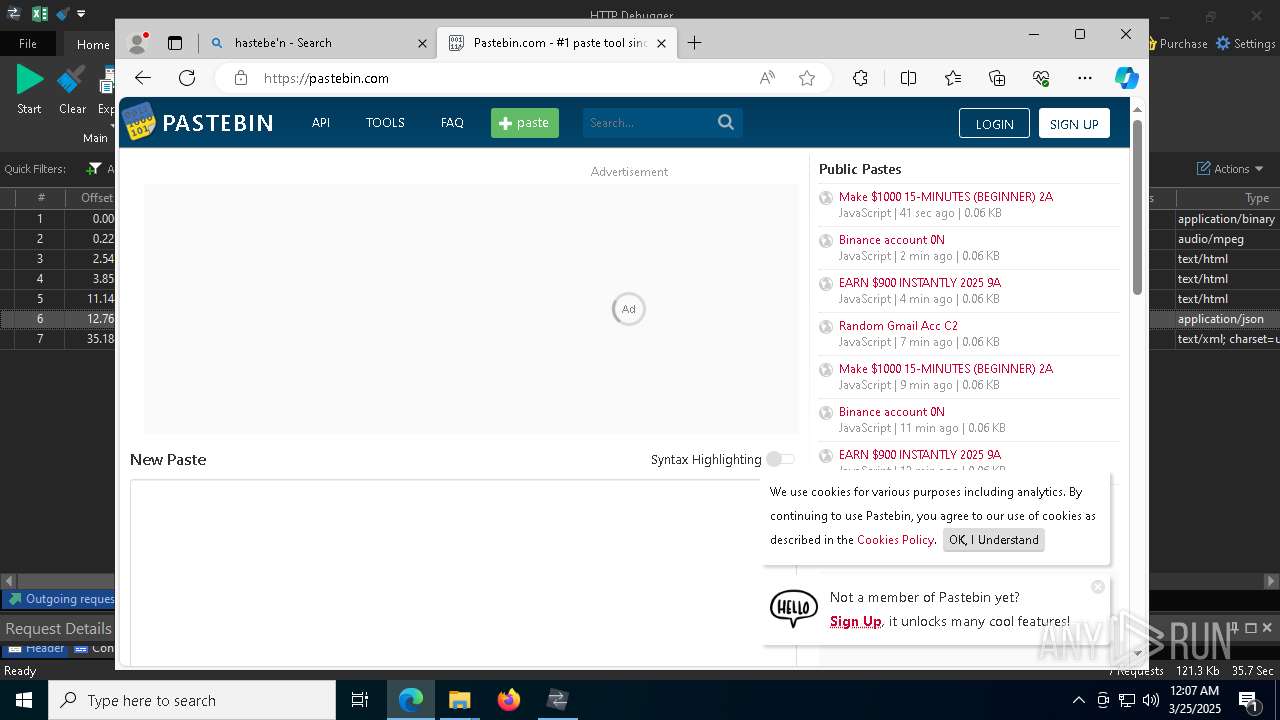This screenshot has height=720, width=1280.
Task: Open a new browser tab with plus button
Action: pyautogui.click(x=694, y=43)
